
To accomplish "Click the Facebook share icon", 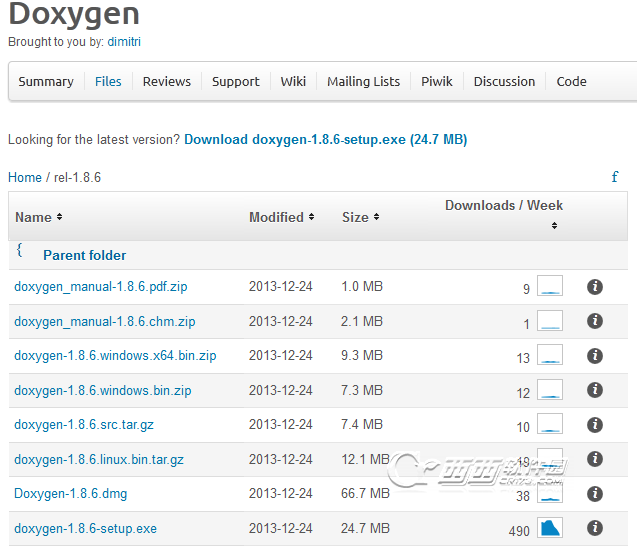I will pos(615,177).
